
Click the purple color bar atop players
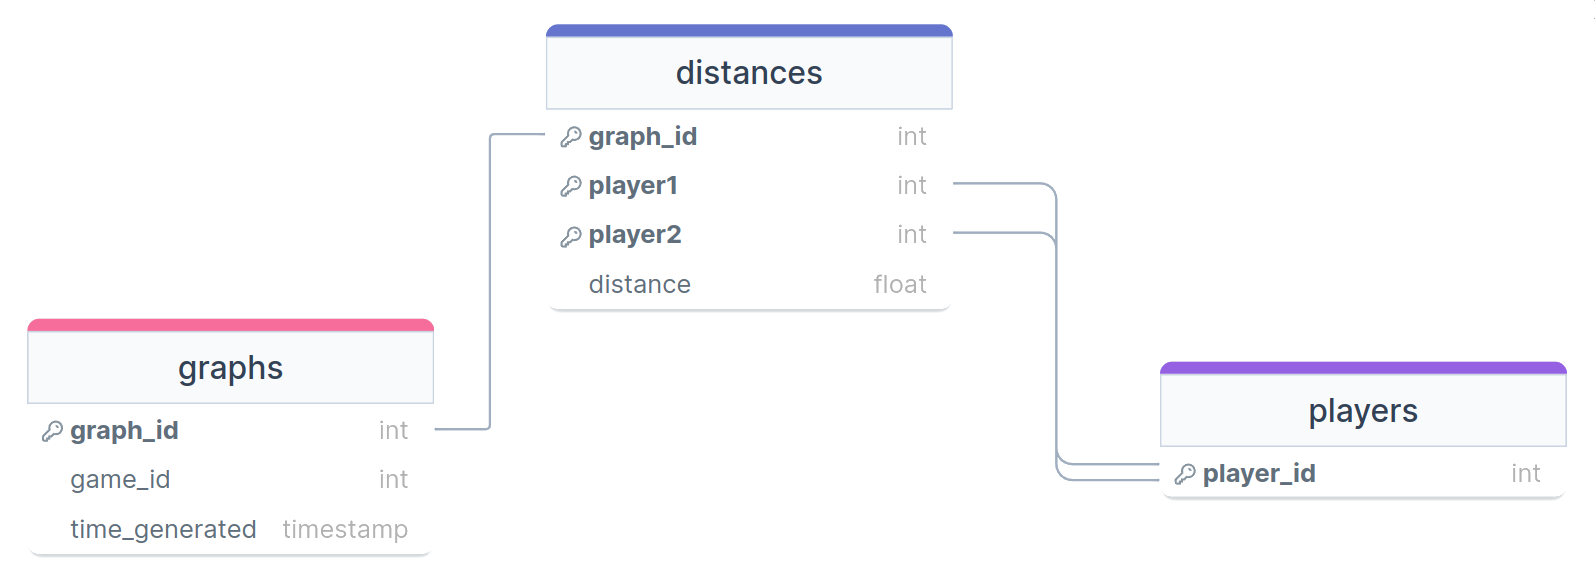pos(1363,368)
